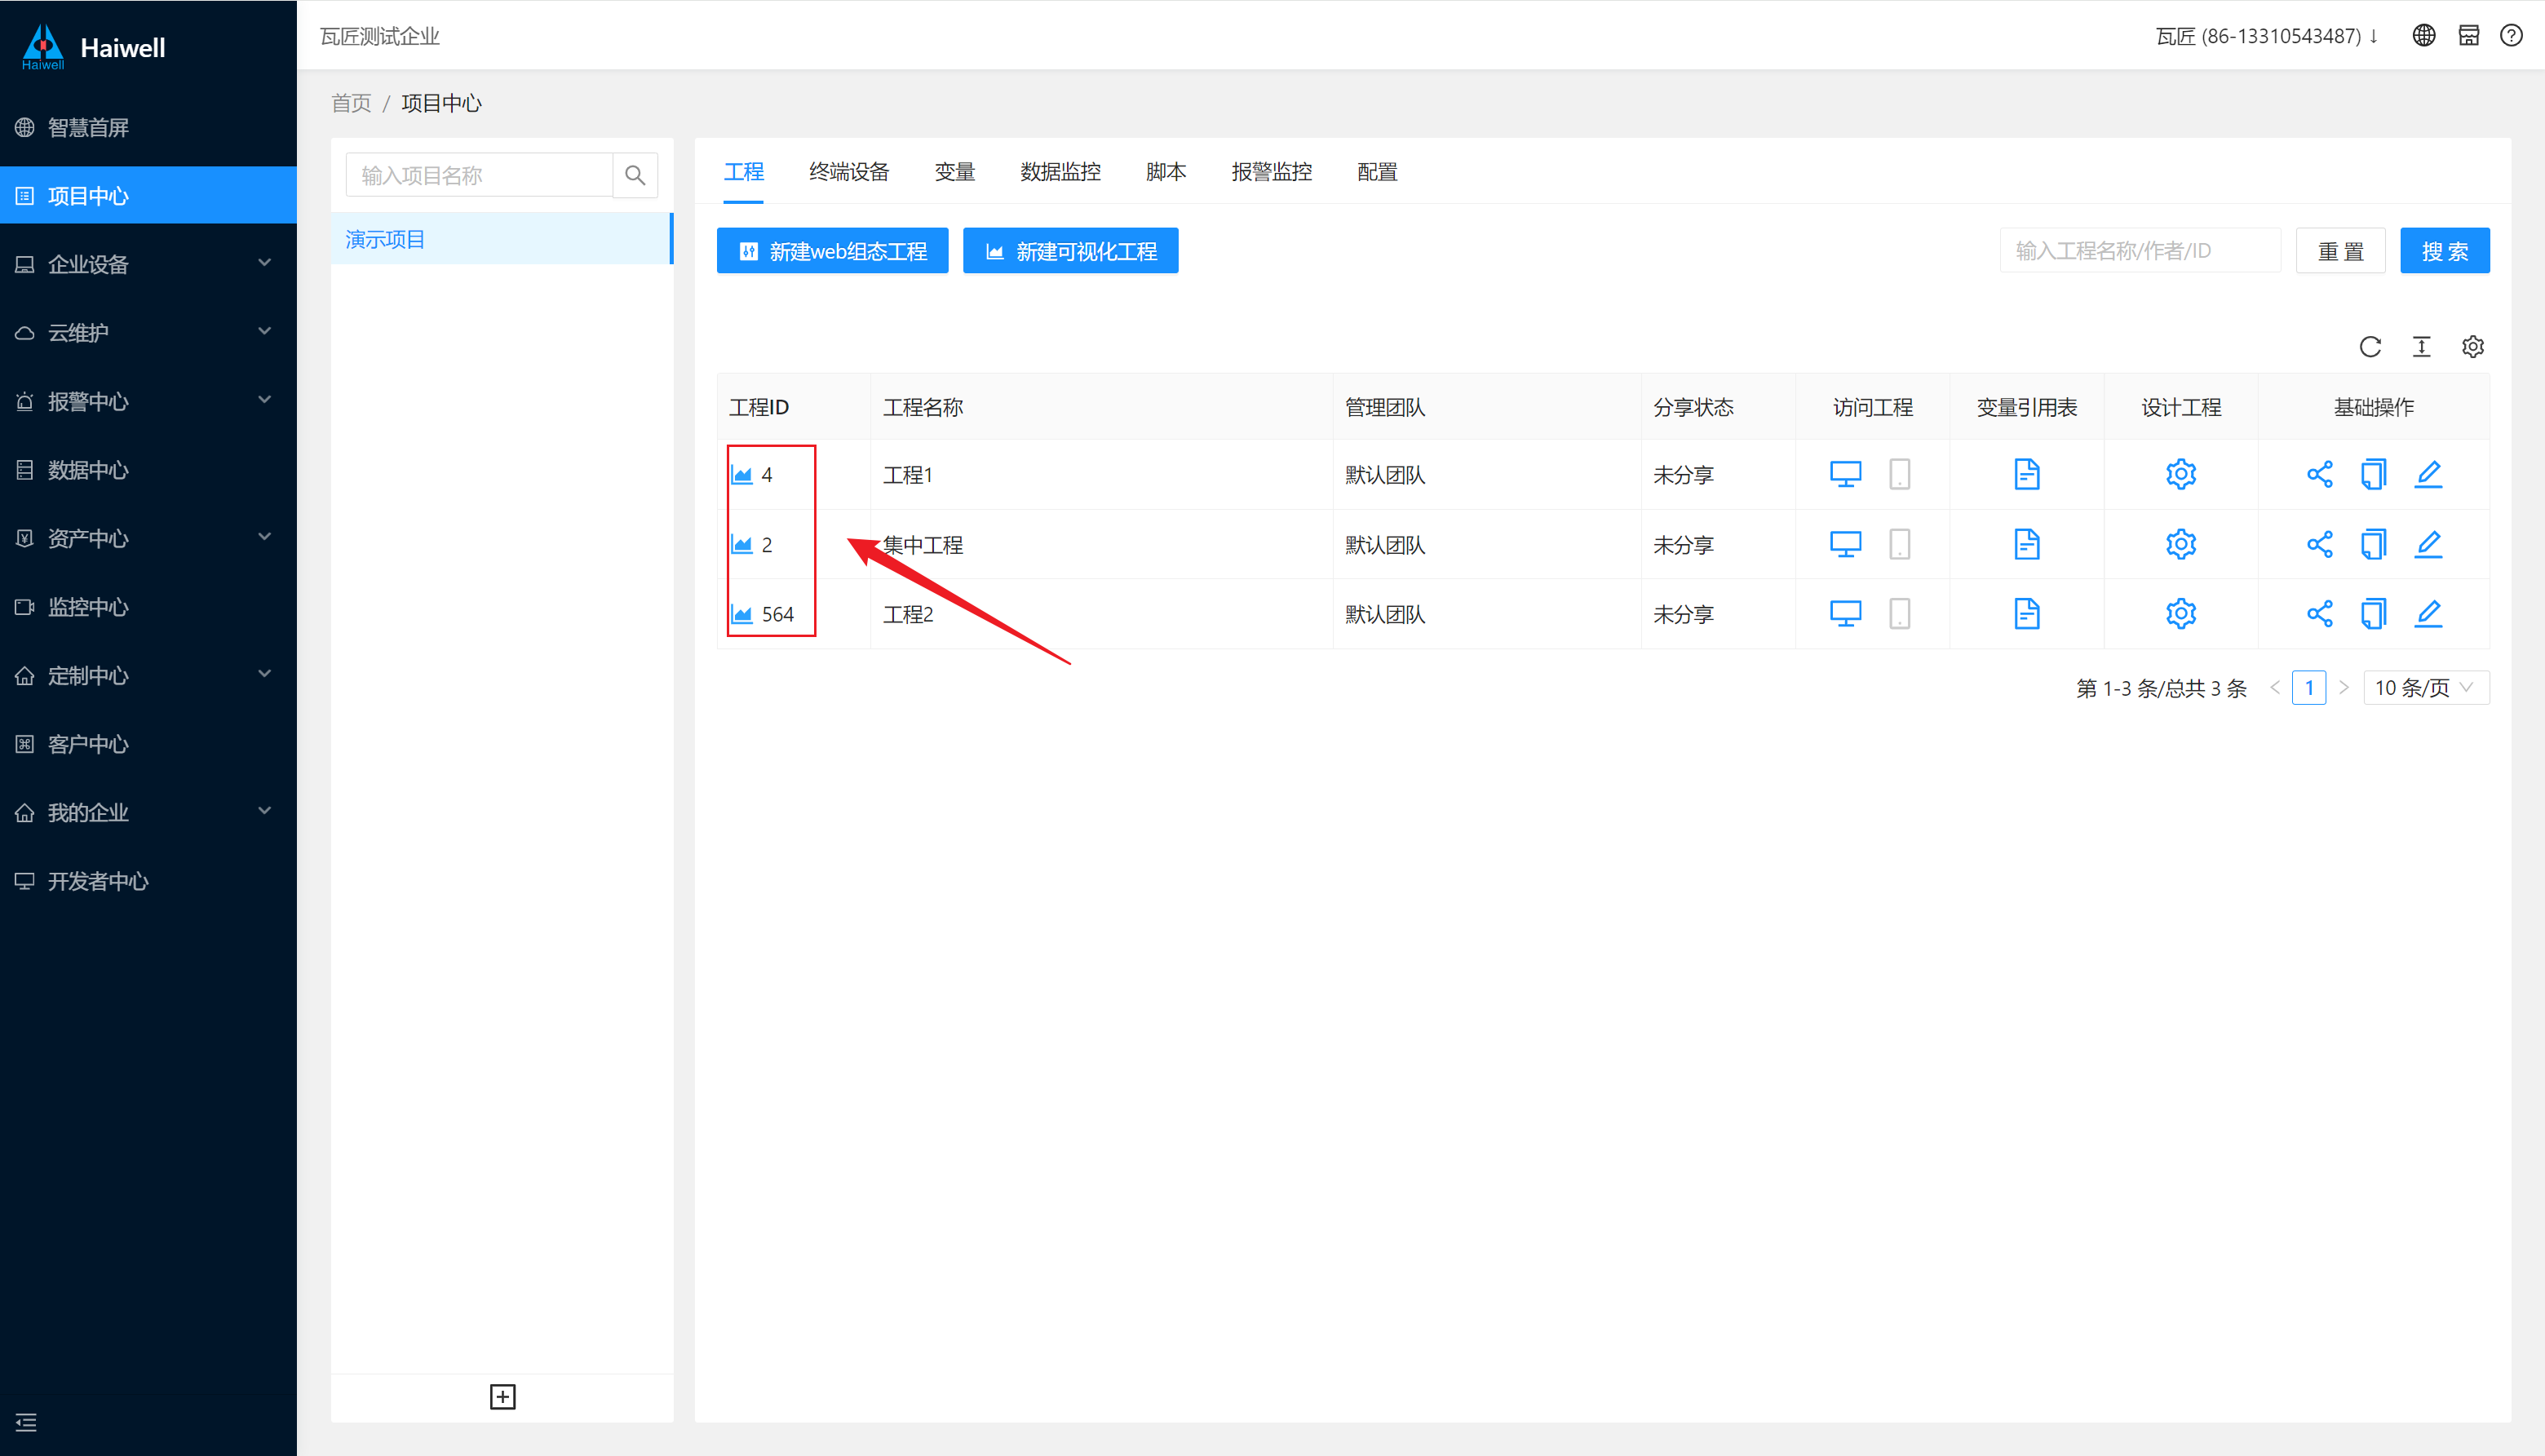Select 演示项目 in project list
Viewport: 2545px width, 1456px height.
pos(501,239)
